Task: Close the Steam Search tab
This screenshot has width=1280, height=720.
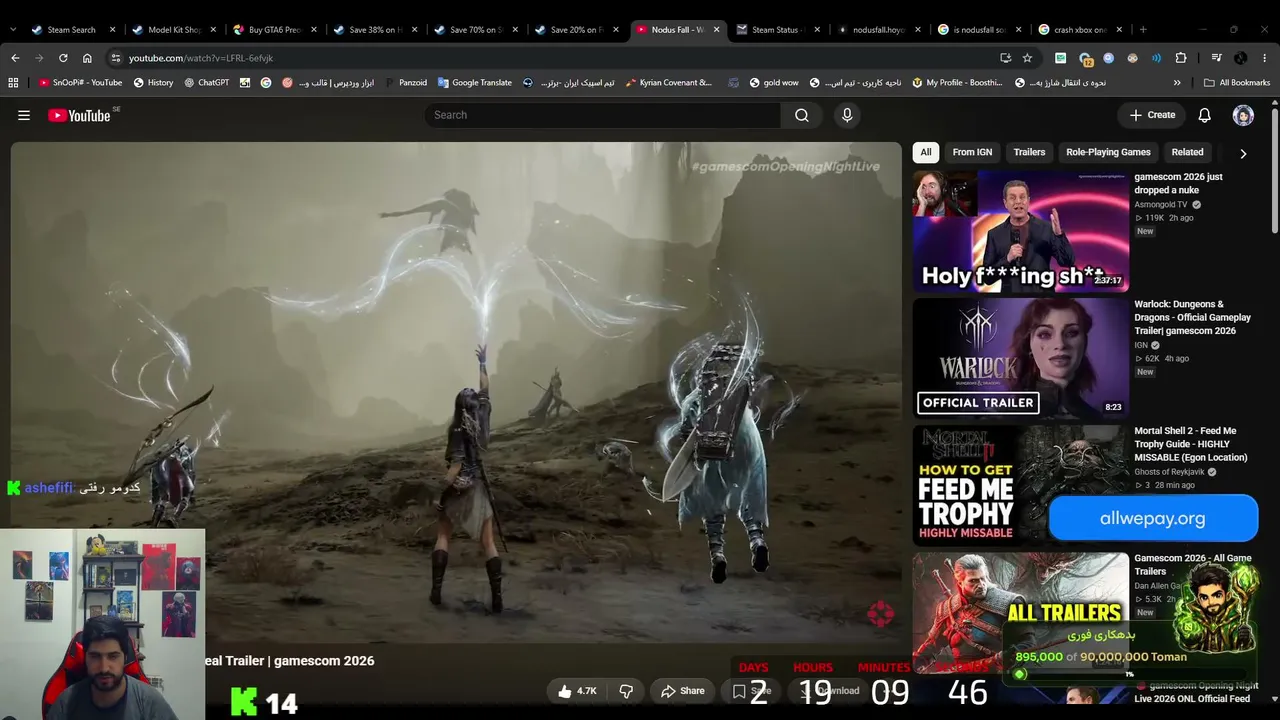Action: 112,30
